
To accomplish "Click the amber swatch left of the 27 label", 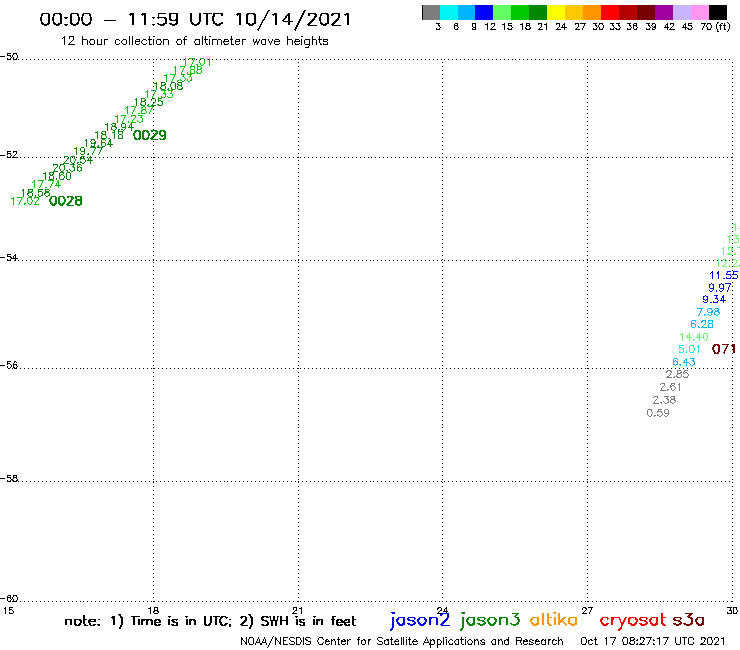I will click(x=574, y=12).
